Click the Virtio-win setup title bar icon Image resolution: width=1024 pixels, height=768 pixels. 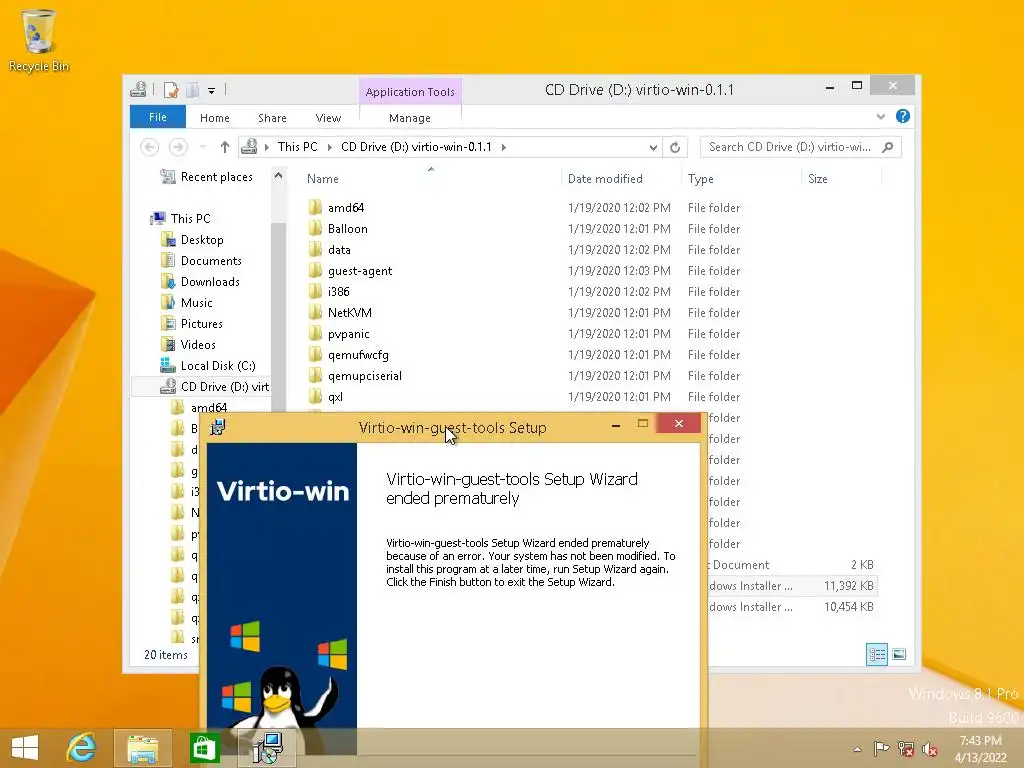click(217, 427)
